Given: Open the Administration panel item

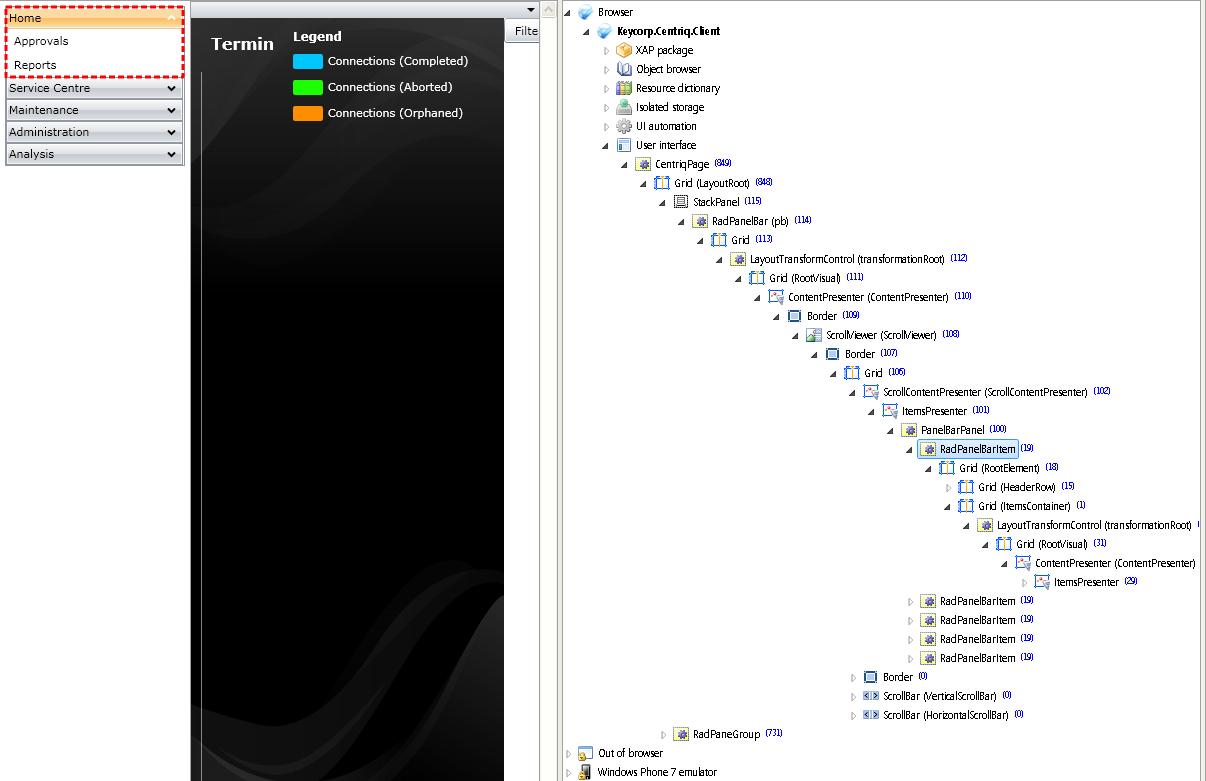Looking at the screenshot, I should click(x=94, y=132).
